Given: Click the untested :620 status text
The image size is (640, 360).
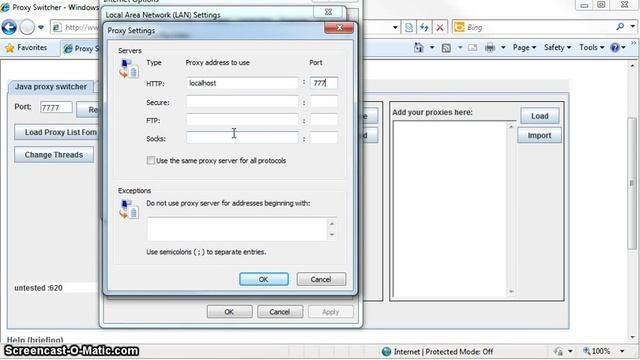Looking at the screenshot, I should pos(38,288).
